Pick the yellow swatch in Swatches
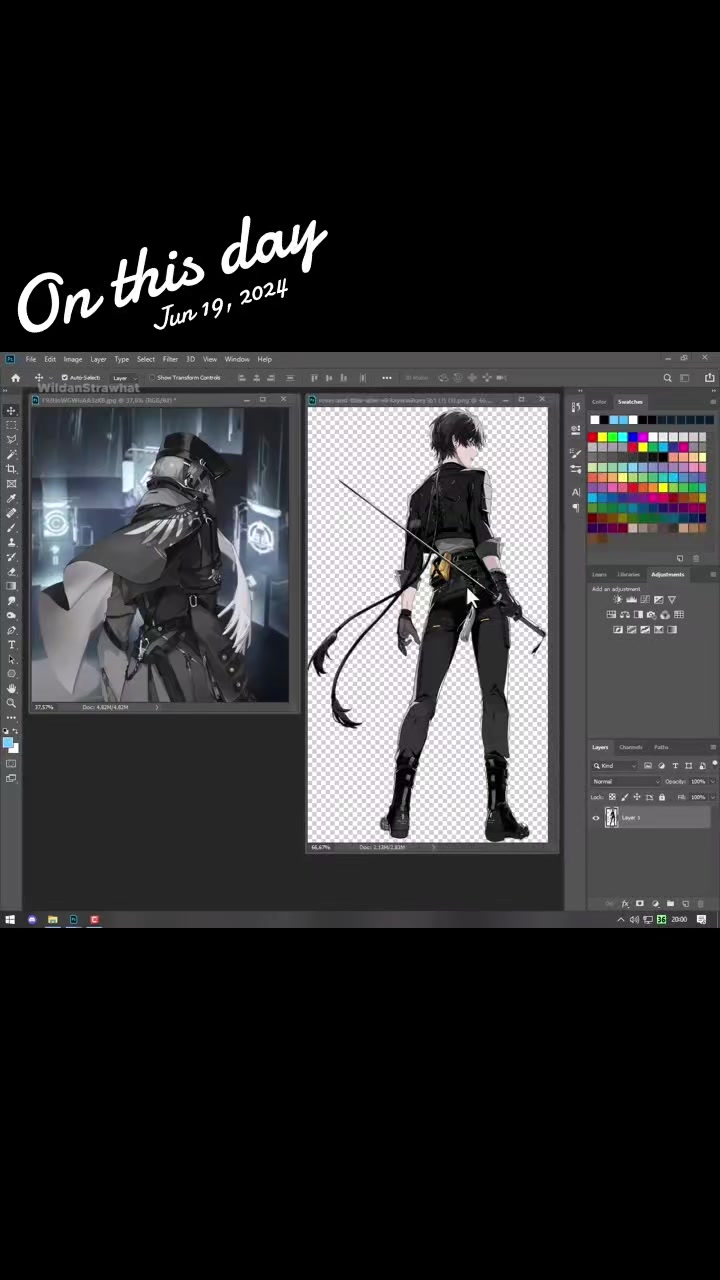 pos(602,437)
